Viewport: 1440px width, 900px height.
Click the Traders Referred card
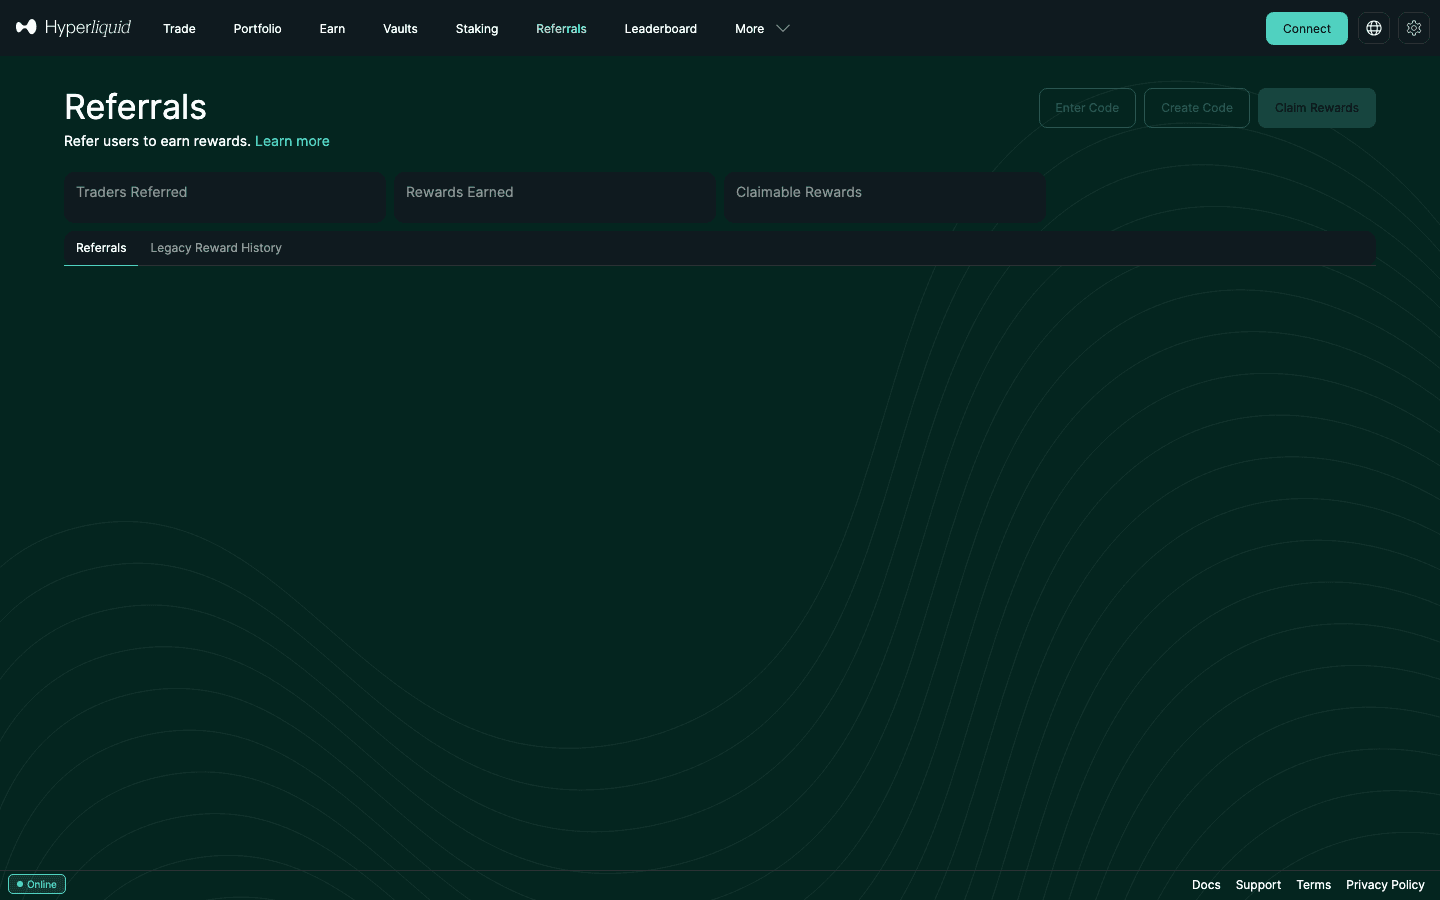[225, 197]
